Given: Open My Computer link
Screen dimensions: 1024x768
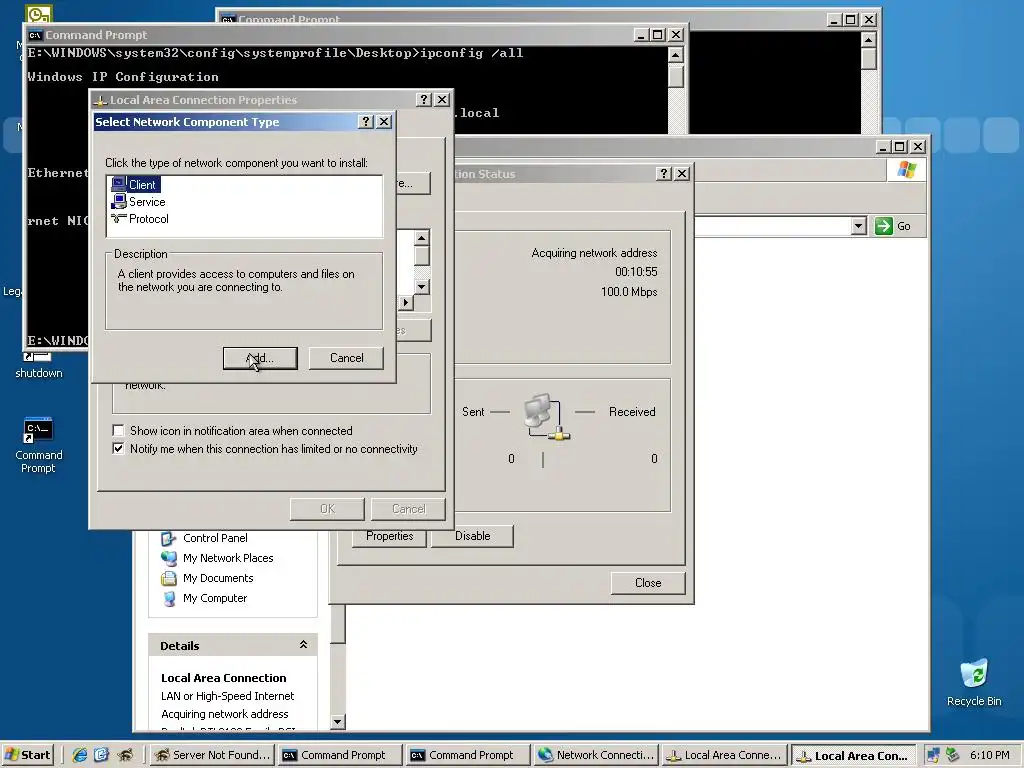Looking at the screenshot, I should pyautogui.click(x=215, y=598).
